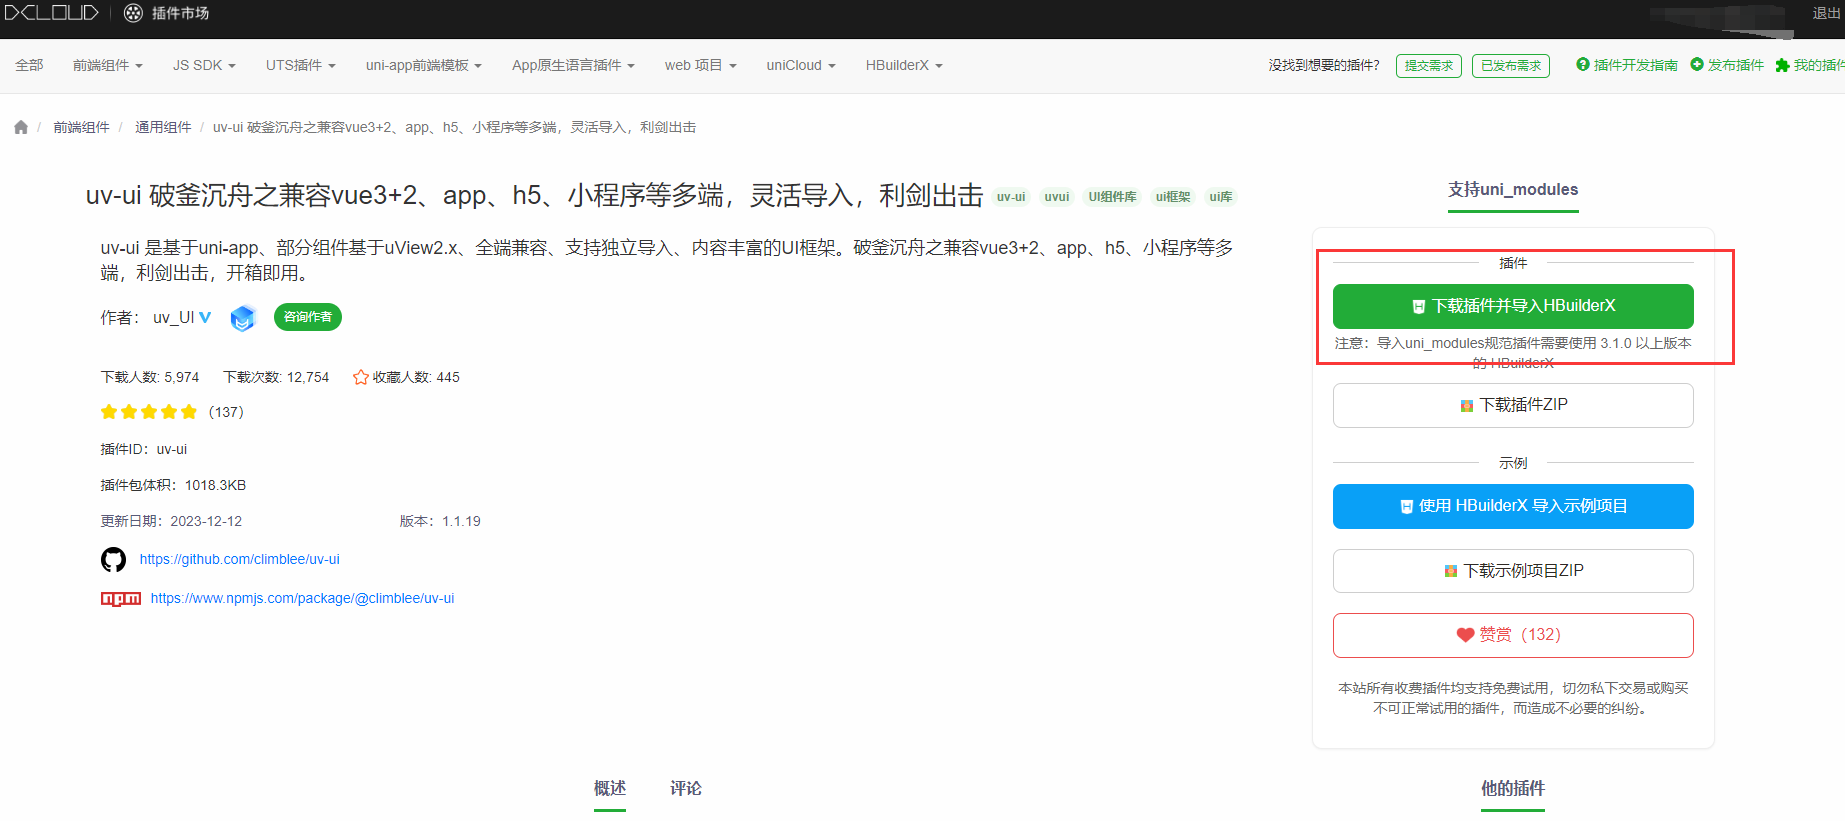The width and height of the screenshot is (1845, 821).
Task: Click the author verified V badge
Action: click(205, 317)
